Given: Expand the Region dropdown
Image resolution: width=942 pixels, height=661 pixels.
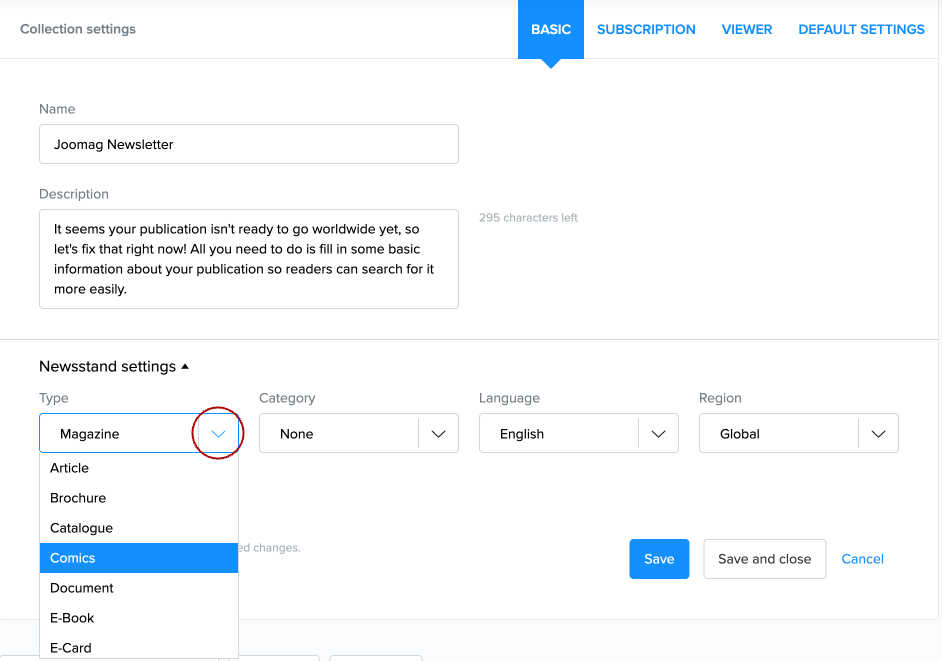Looking at the screenshot, I should [x=878, y=434].
